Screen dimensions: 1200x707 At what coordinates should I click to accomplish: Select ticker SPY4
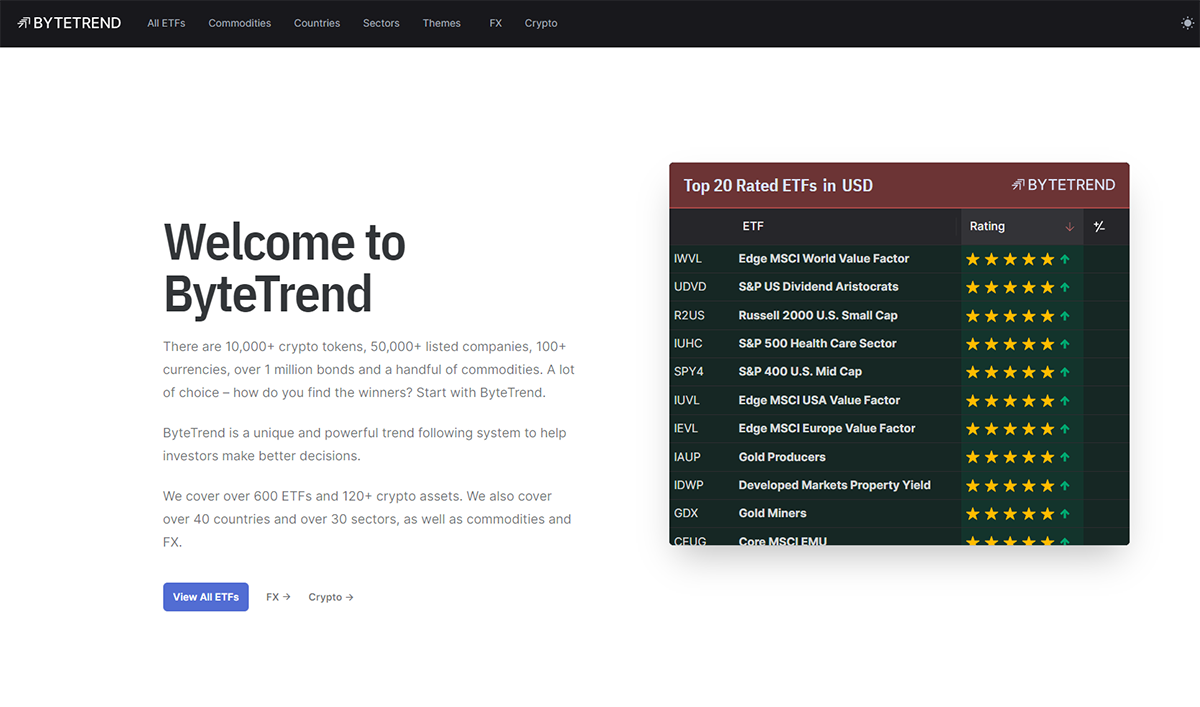(x=688, y=372)
